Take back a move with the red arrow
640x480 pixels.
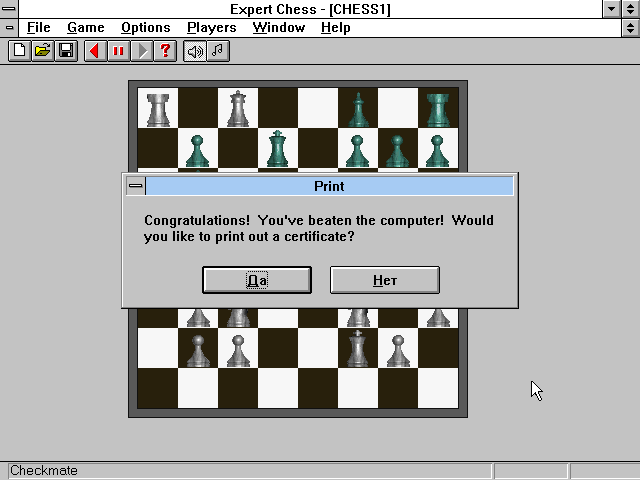coord(96,51)
